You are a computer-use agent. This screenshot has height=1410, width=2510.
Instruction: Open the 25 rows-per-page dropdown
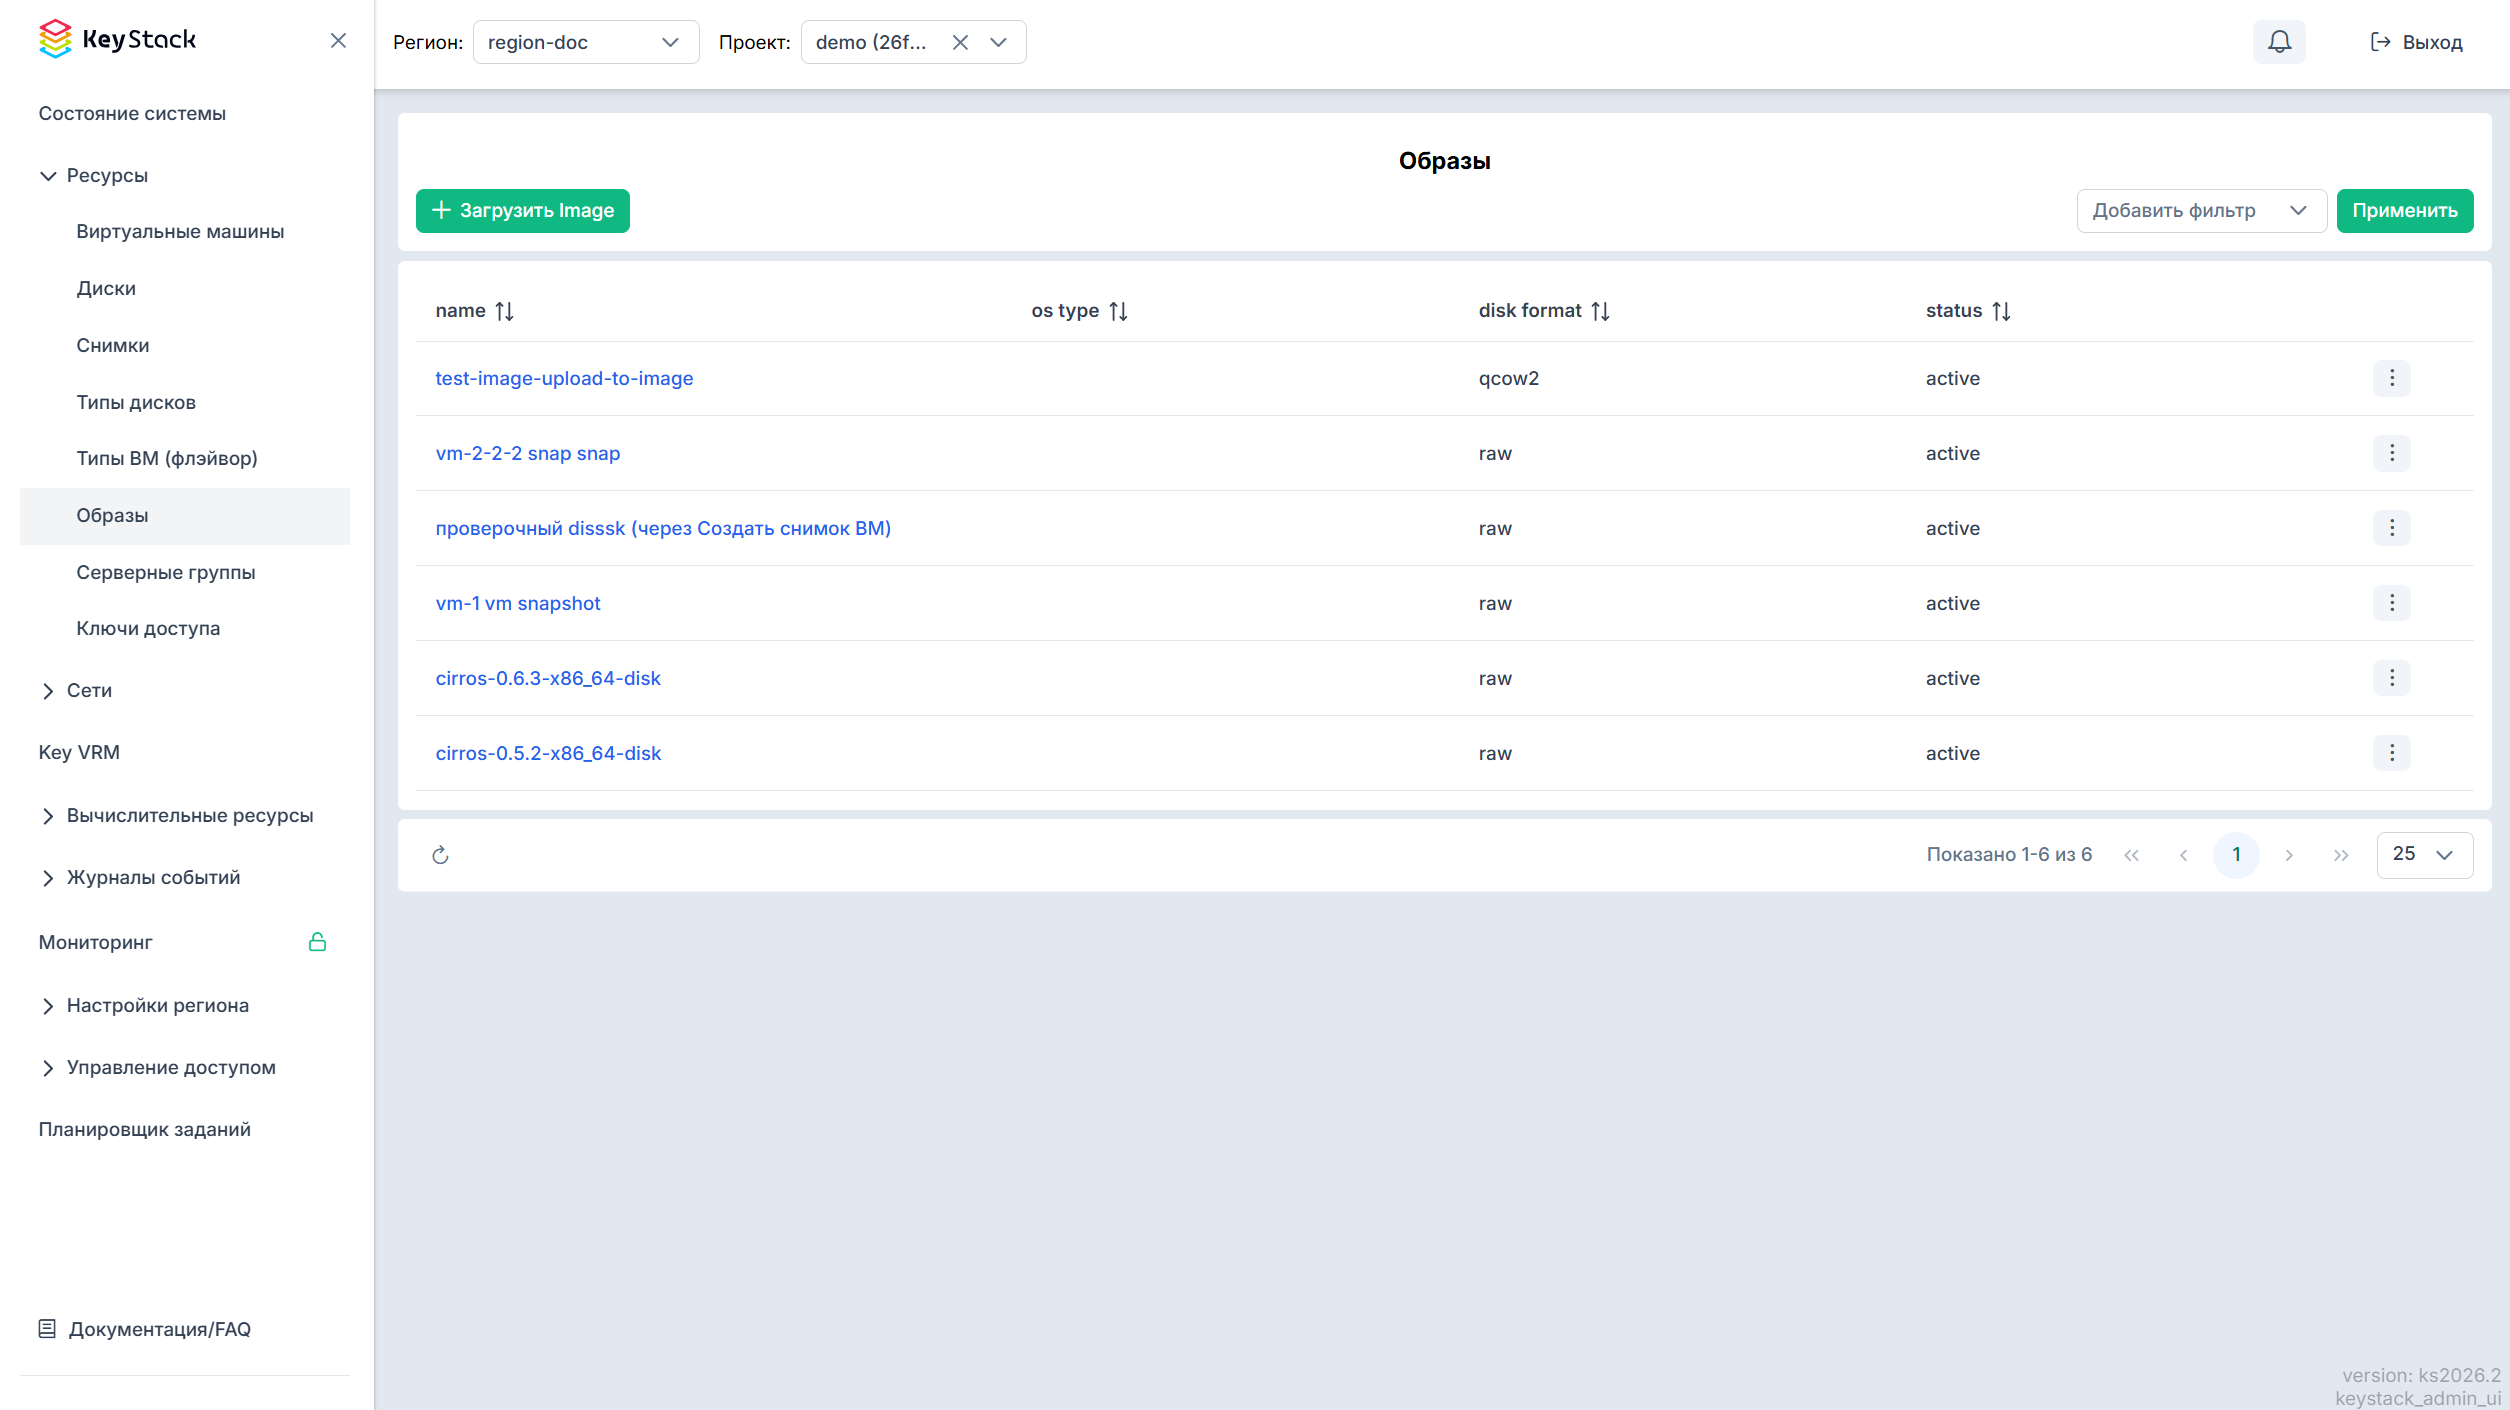[2425, 855]
